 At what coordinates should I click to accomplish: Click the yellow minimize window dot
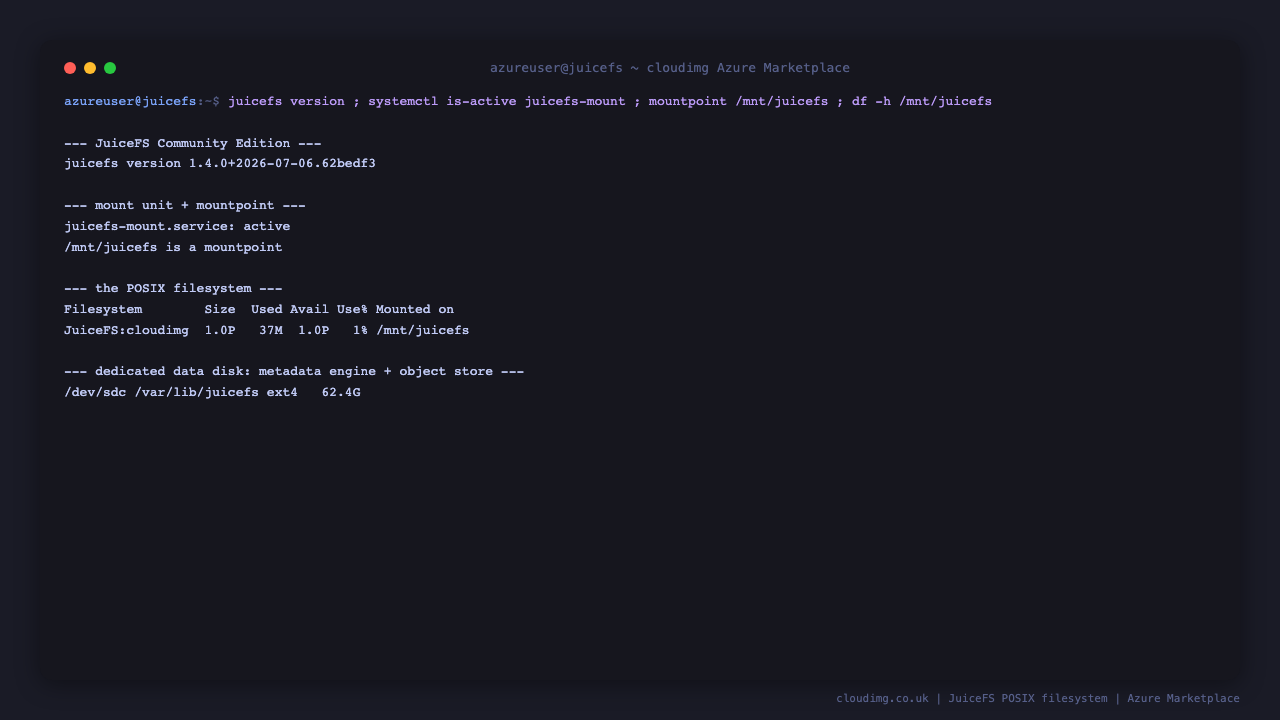90,68
